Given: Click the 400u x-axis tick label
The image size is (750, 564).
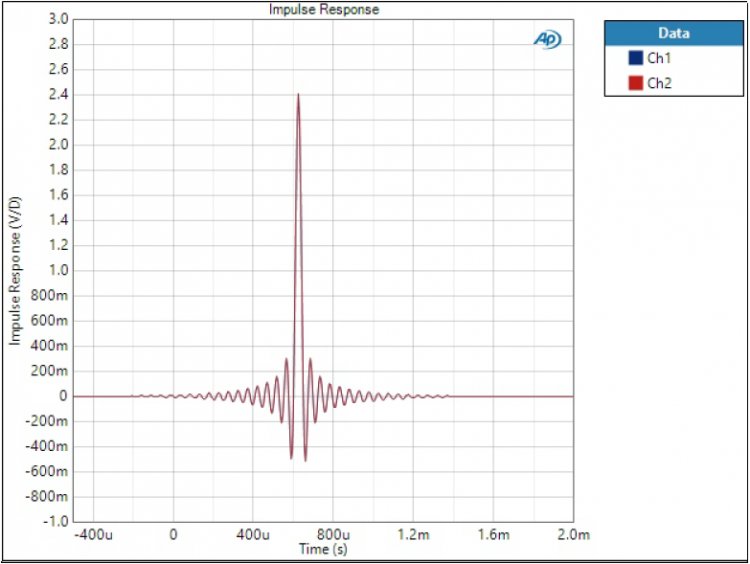Looking at the screenshot, I should (x=253, y=534).
